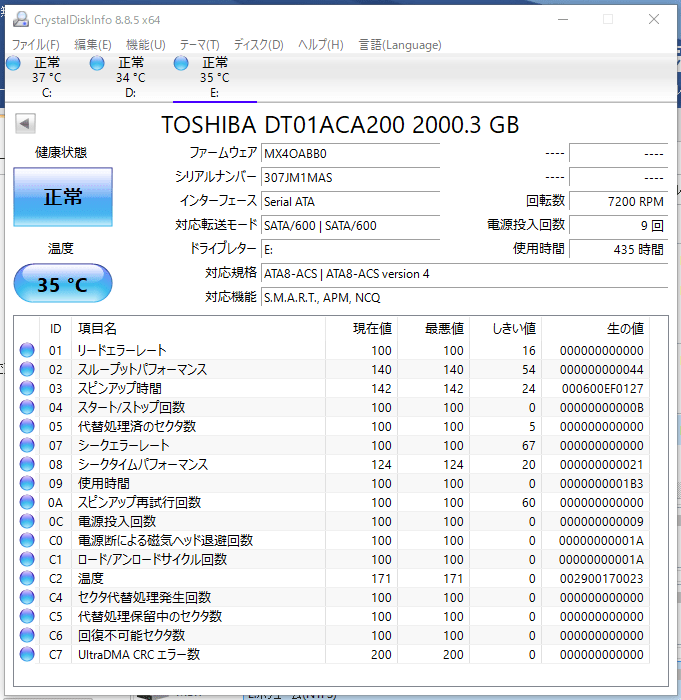
Task: Click status orb for attribute 04 スタート/ストップ回数
Action: coord(27,407)
